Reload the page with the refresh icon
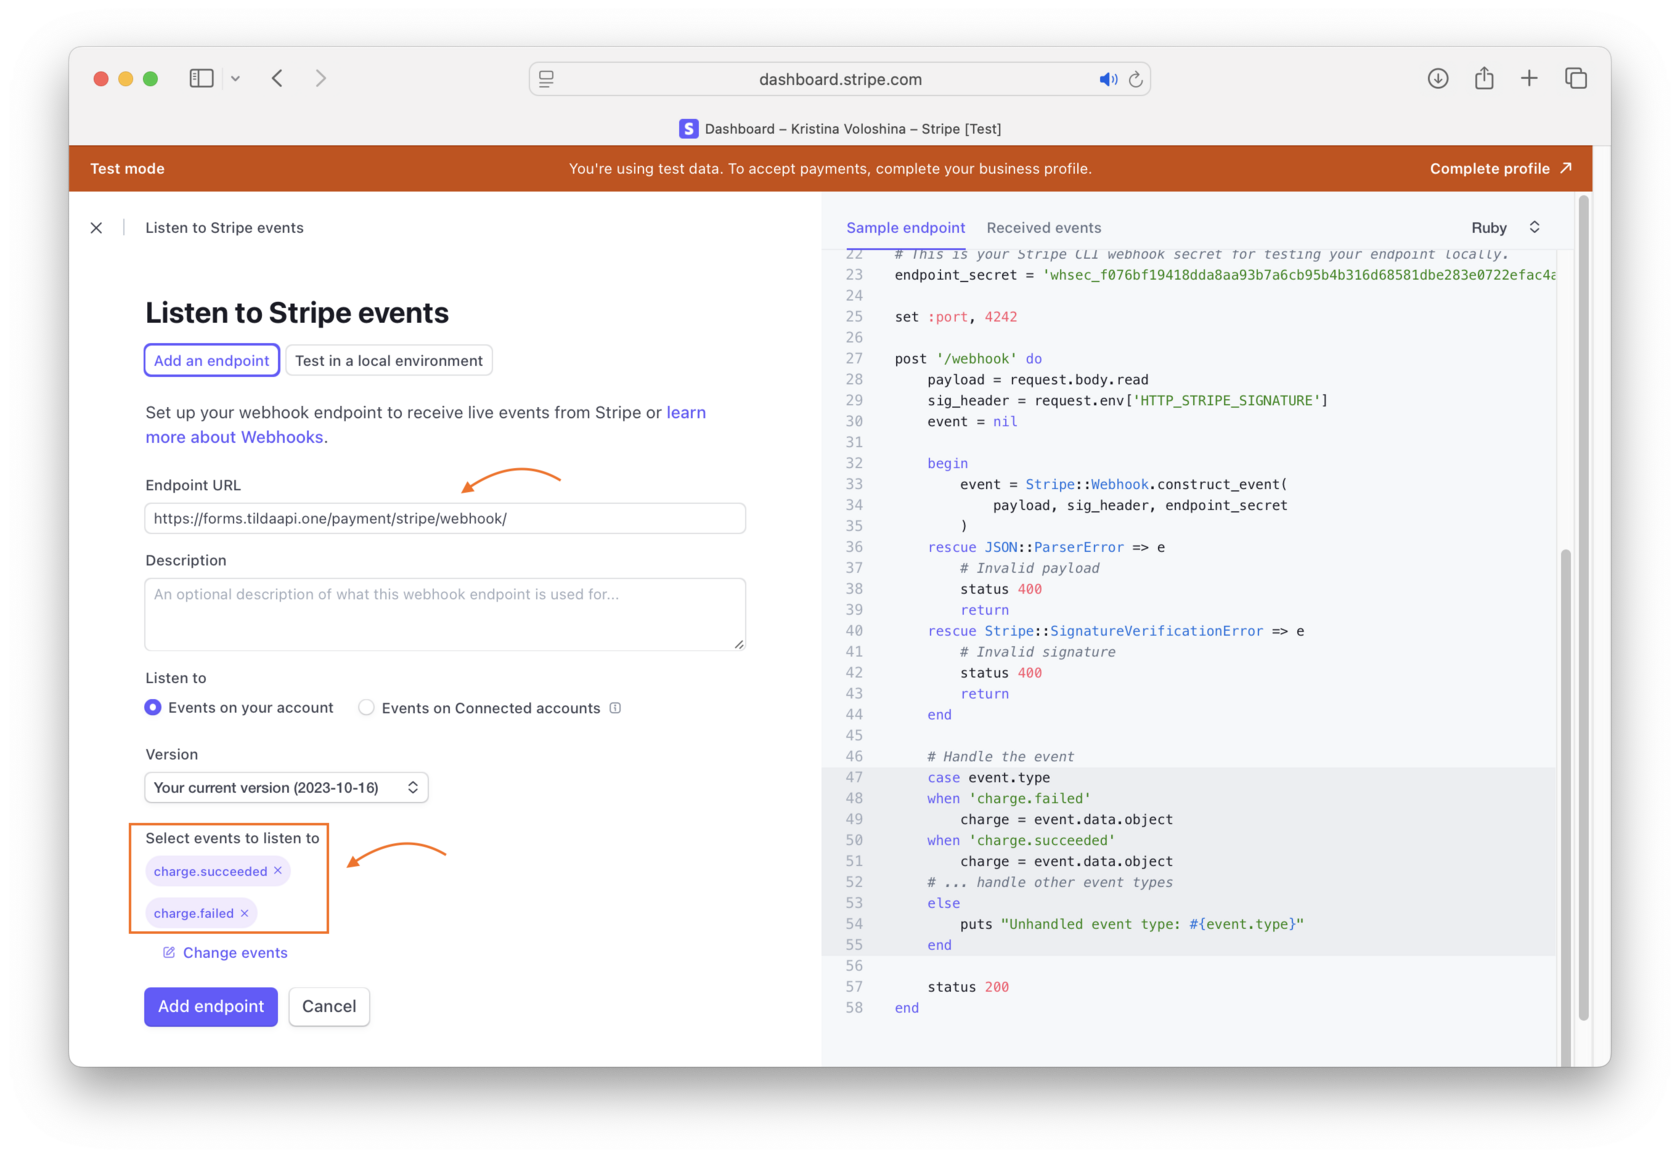The height and width of the screenshot is (1158, 1680). (x=1136, y=79)
